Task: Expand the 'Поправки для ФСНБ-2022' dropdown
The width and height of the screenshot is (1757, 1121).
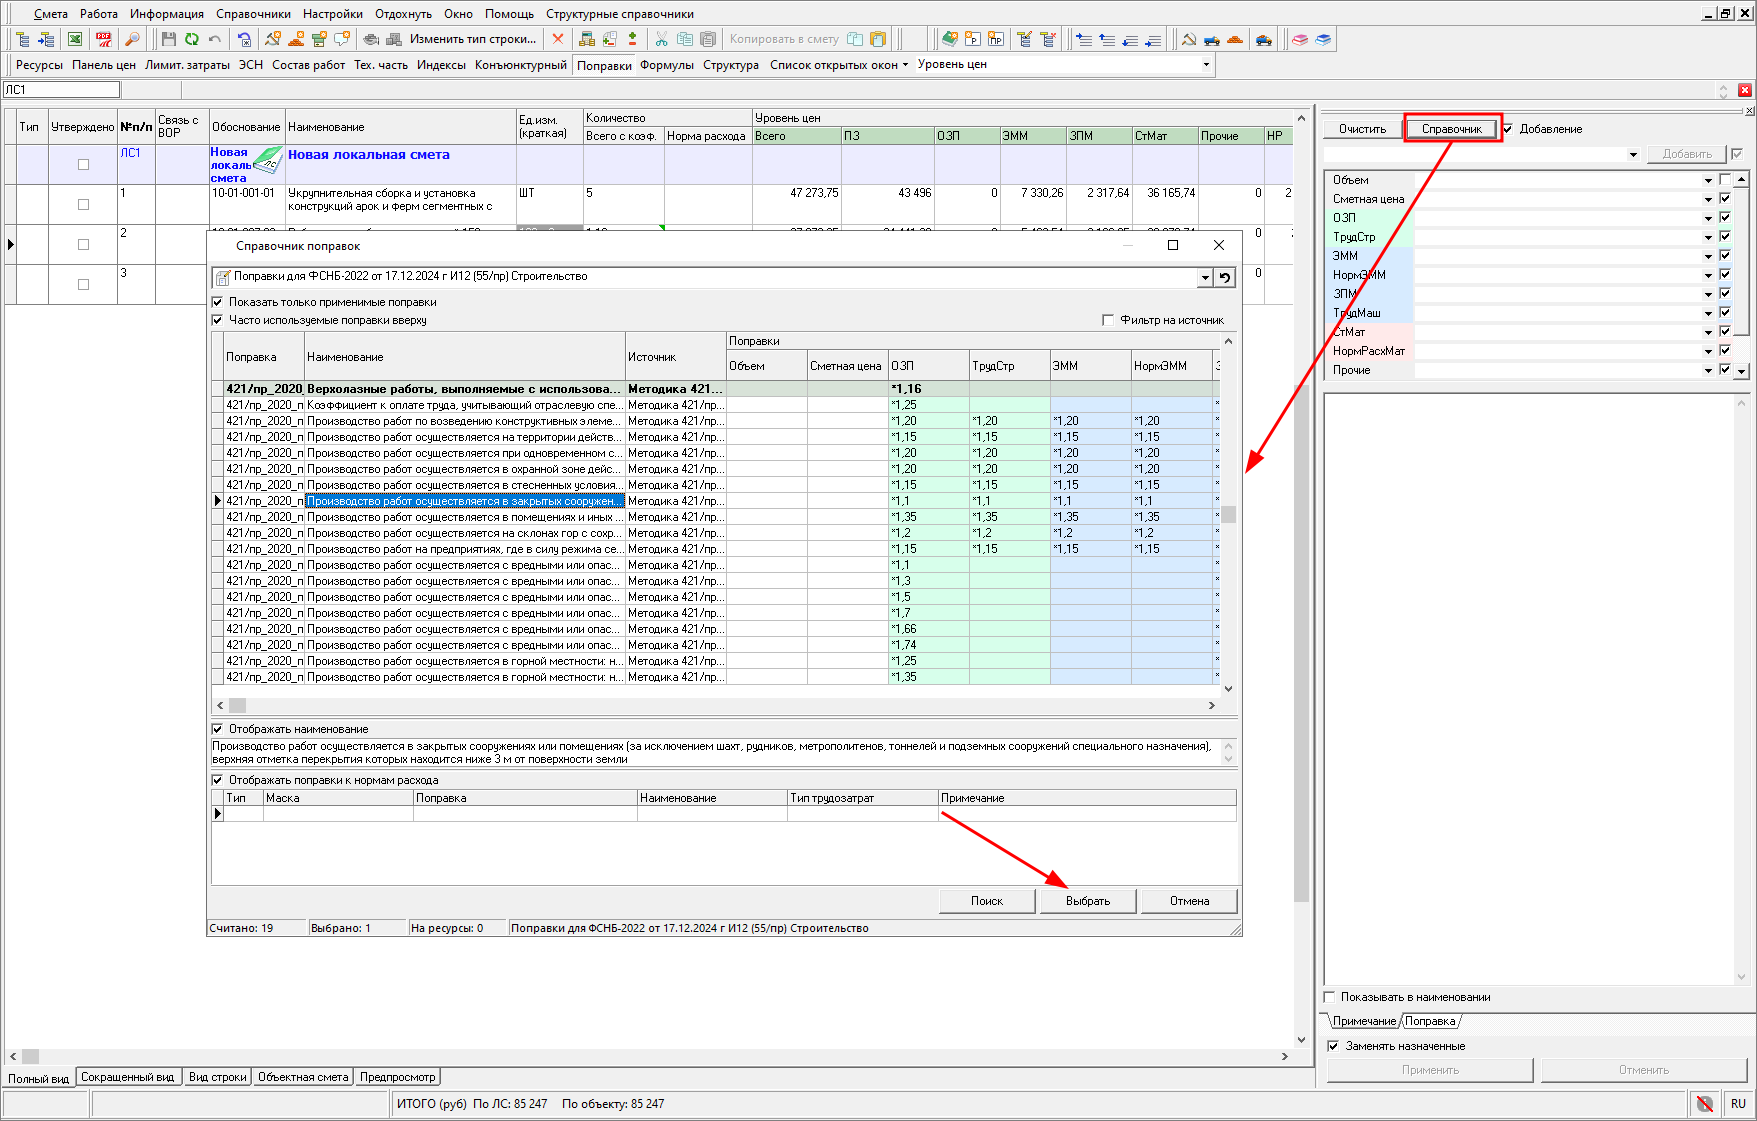Action: 1205,277
